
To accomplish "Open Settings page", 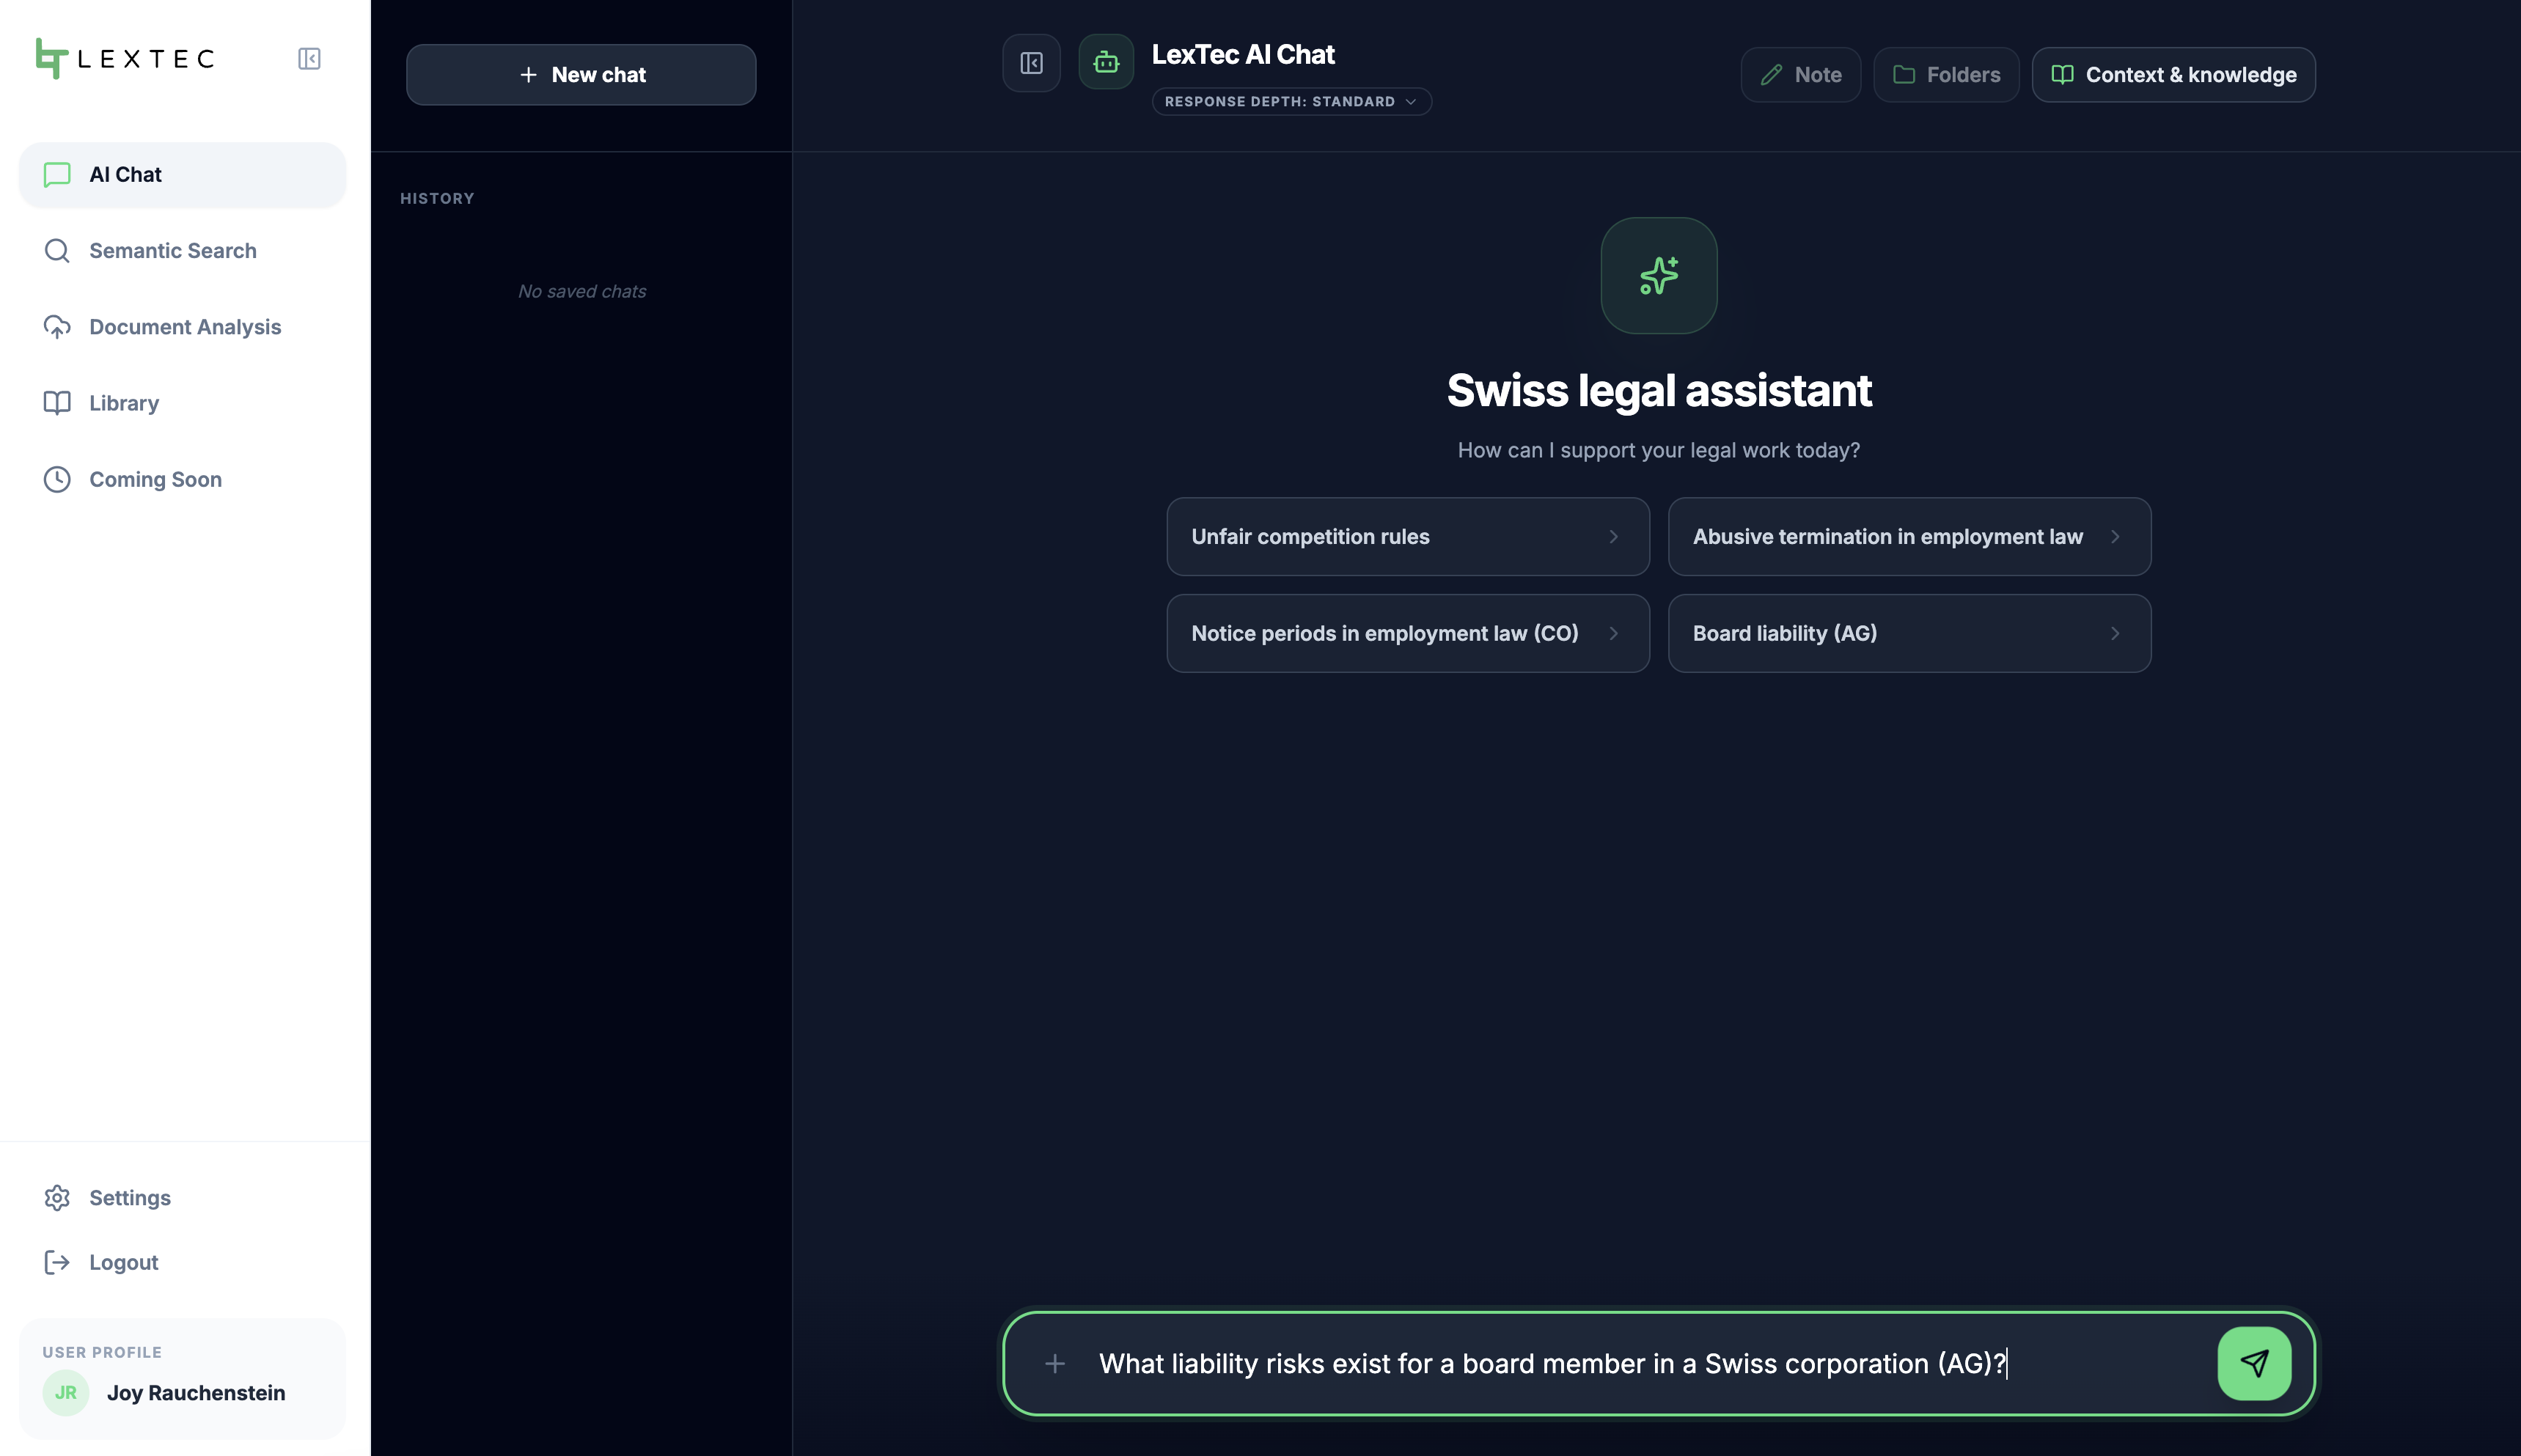I will (x=182, y=1197).
